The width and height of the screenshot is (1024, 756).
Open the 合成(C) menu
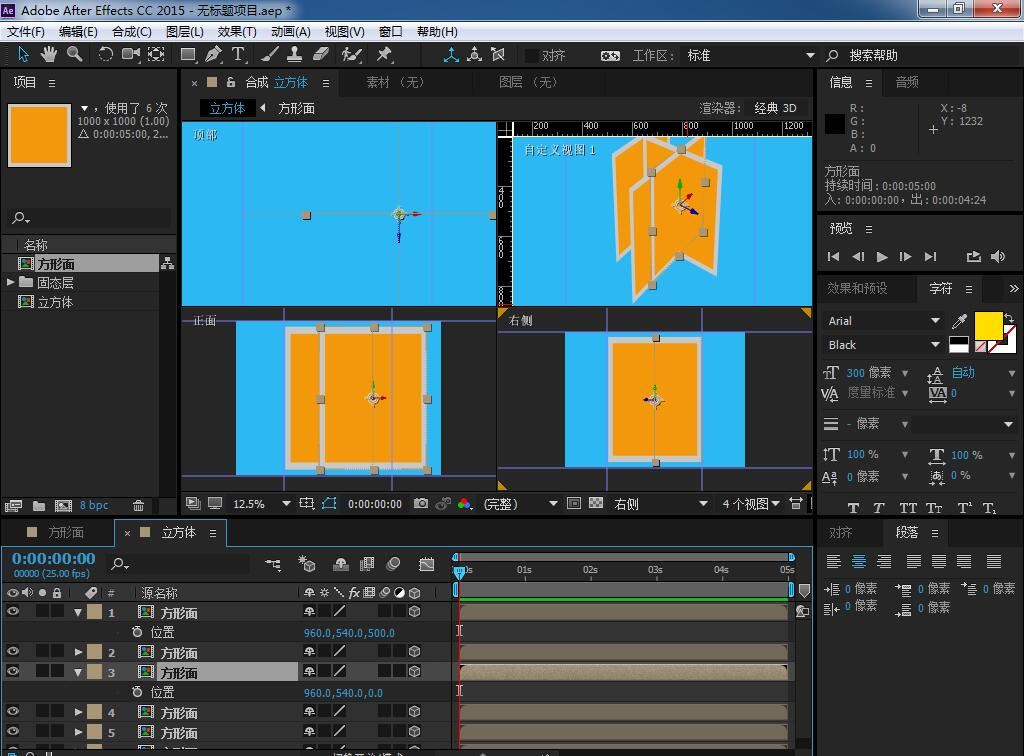coord(131,32)
